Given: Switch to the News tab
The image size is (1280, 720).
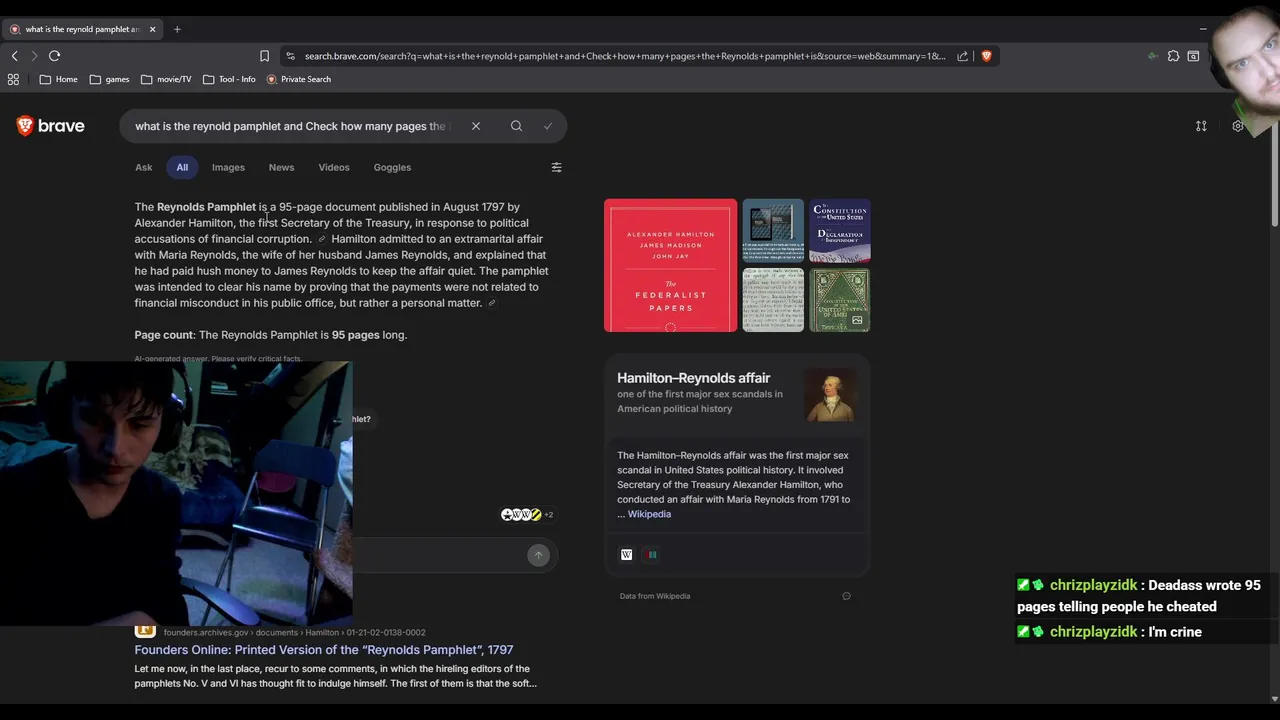Looking at the screenshot, I should [x=281, y=168].
